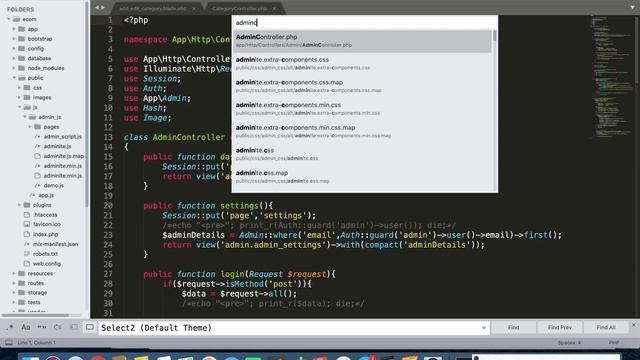Open adminlte.min.js in sidebar
Screen dimensions: 640x360
62,166
